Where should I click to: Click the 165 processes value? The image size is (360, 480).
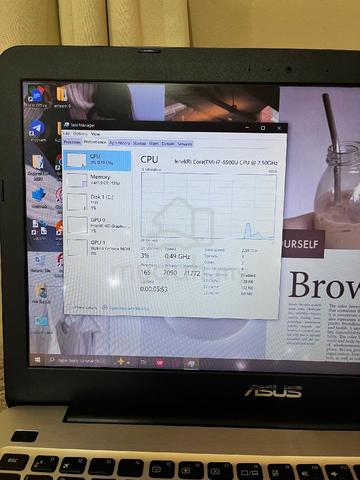pos(146,272)
